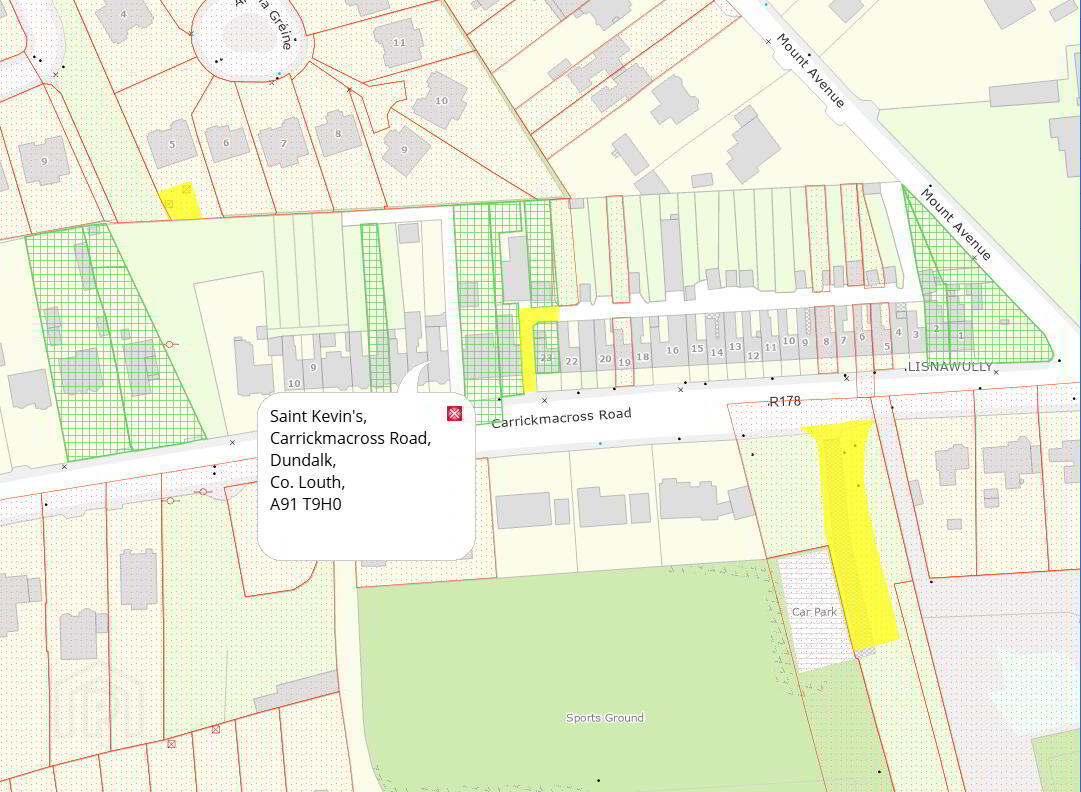1081x792 pixels.
Task: Click the small yellow parcel below house 5
Action: coord(180,201)
